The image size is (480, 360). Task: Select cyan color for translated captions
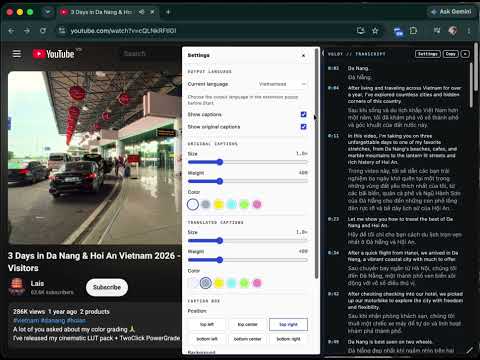click(231, 283)
